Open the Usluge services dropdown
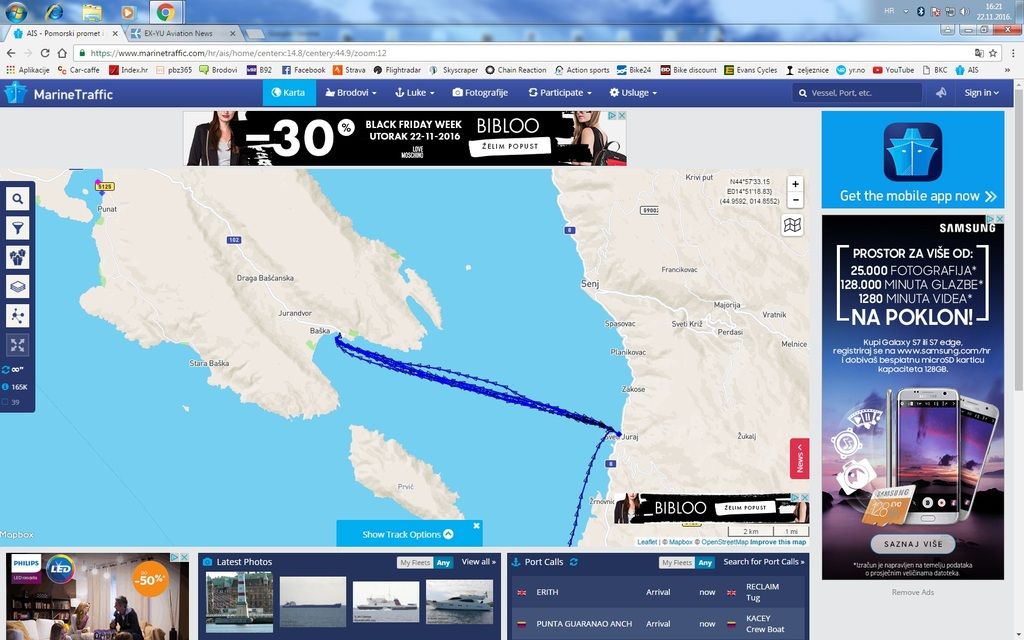Screen dimensions: 1024x640 point(633,93)
